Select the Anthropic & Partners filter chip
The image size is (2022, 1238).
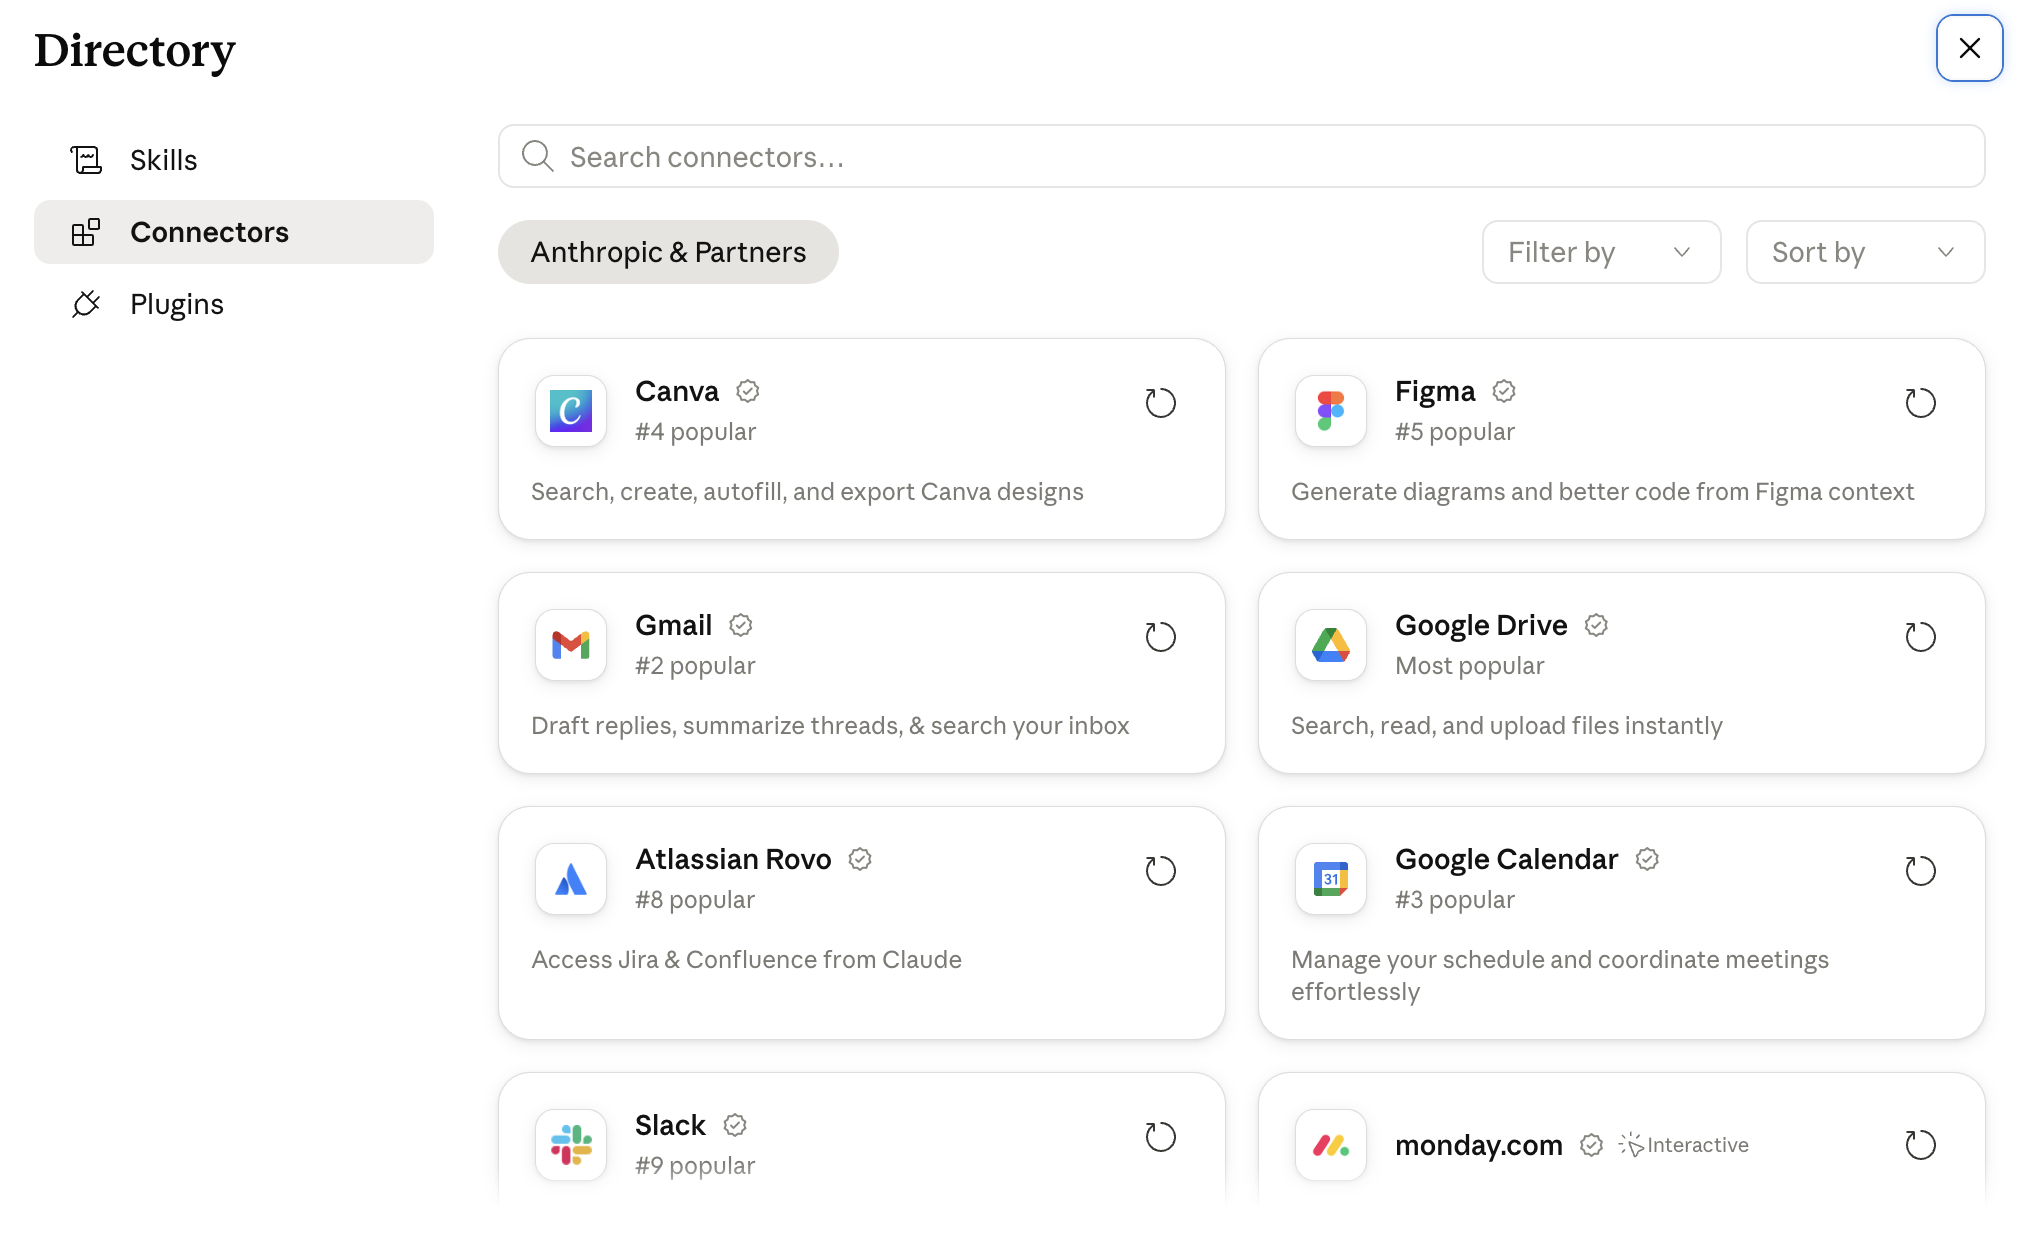[x=668, y=252]
